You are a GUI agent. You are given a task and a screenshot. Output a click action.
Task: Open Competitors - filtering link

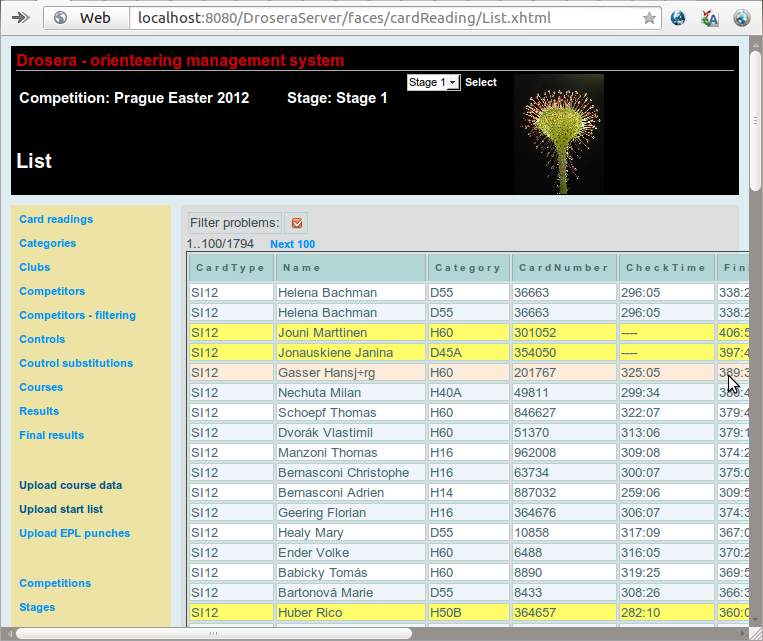click(77, 315)
